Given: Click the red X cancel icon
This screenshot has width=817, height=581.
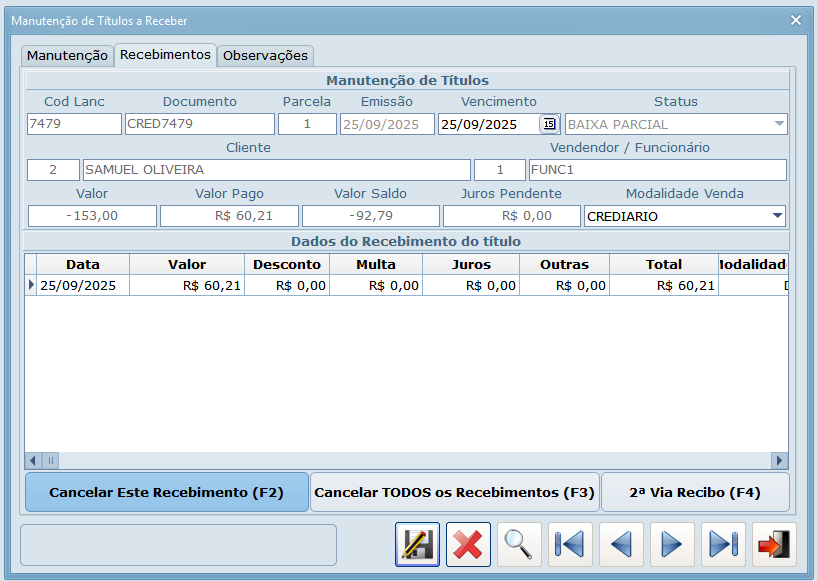Looking at the screenshot, I should tap(468, 544).
